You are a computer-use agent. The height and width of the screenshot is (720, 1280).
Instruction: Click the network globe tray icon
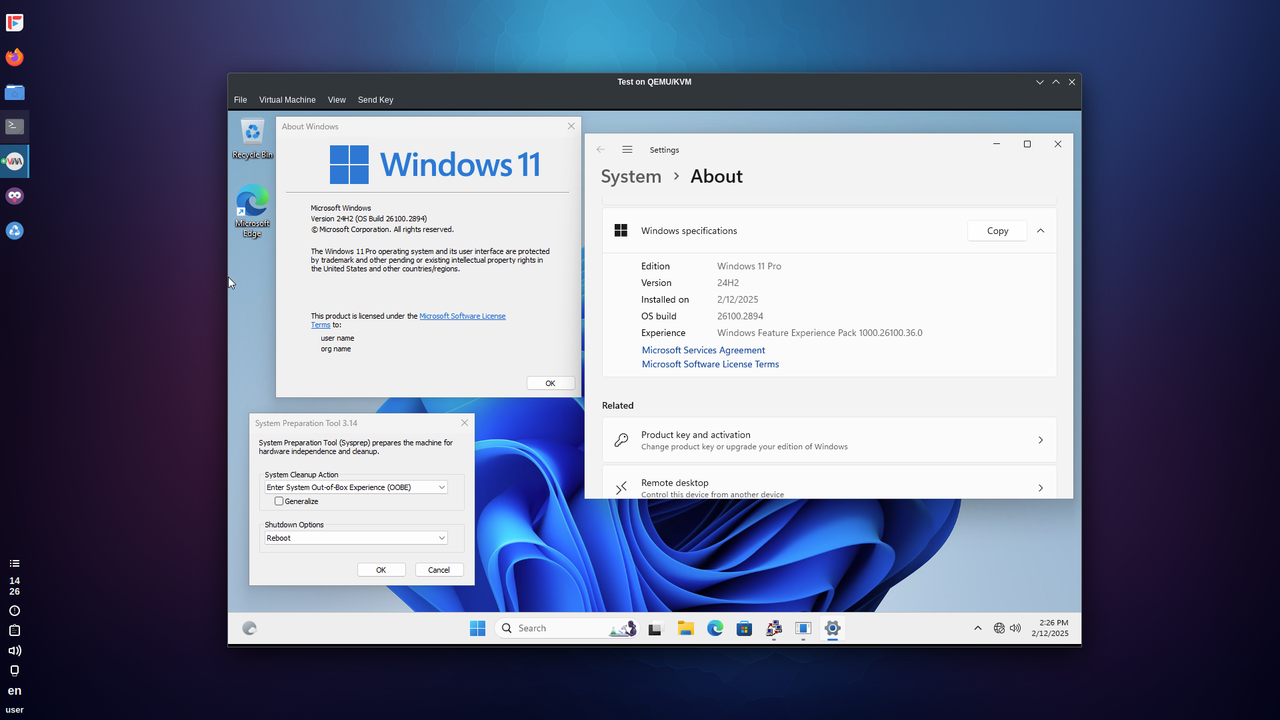999,628
